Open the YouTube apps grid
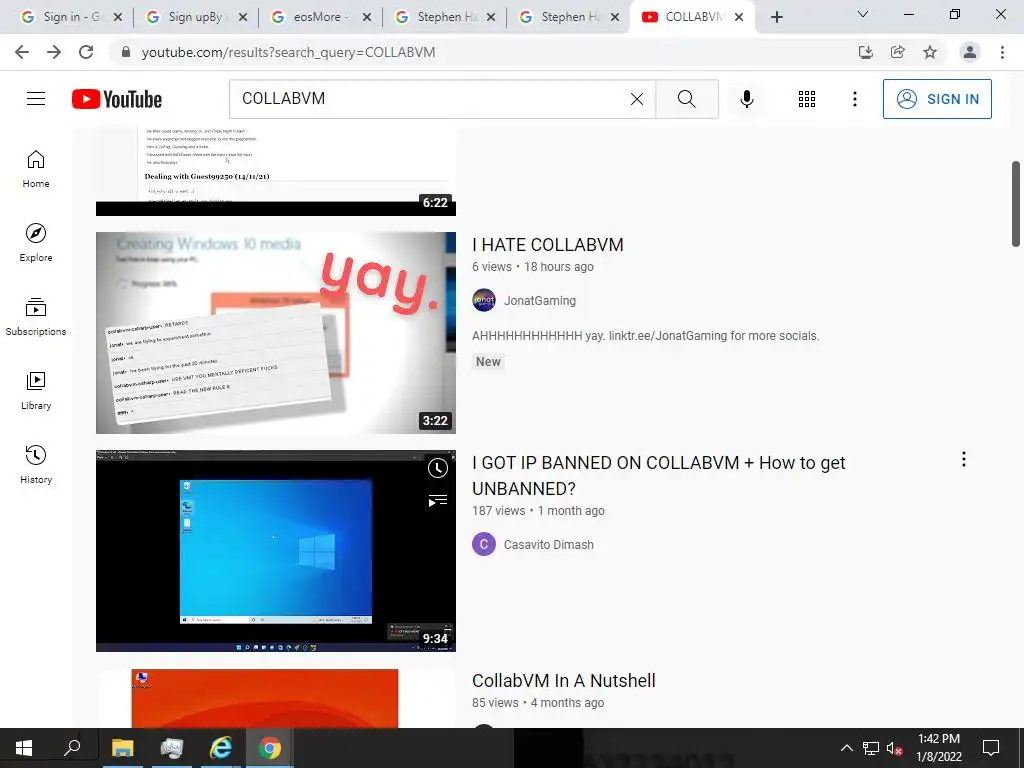 807,99
